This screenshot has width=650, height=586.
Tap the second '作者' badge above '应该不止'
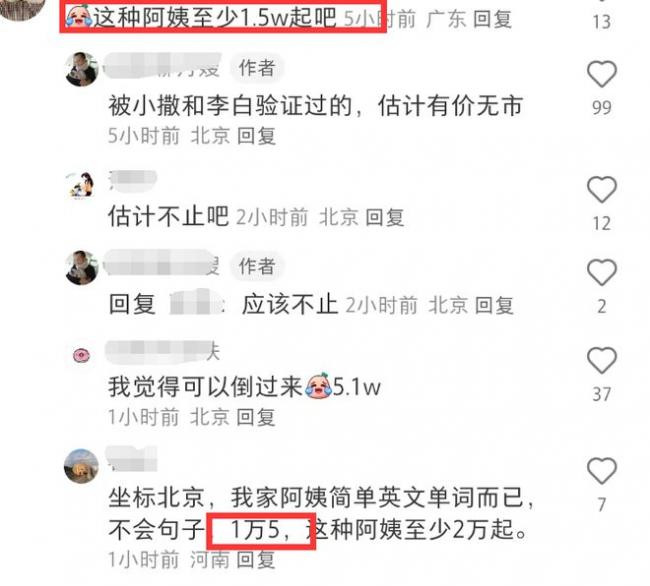point(257,266)
